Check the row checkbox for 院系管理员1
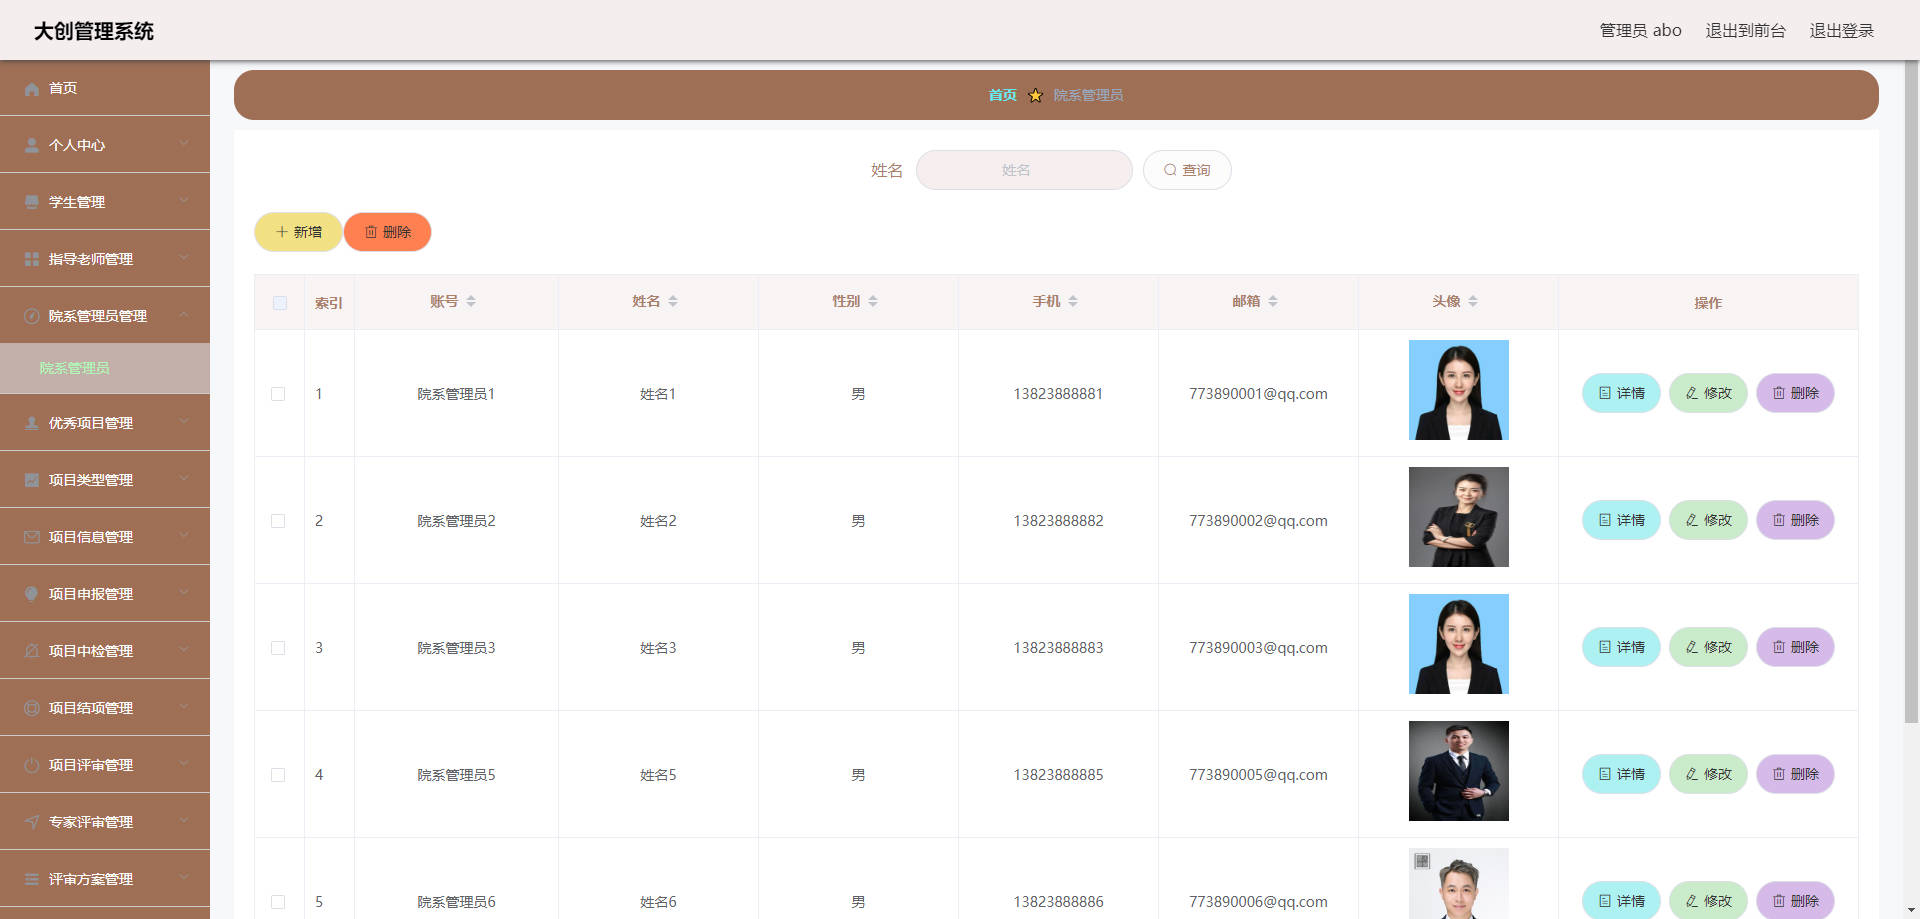1920x919 pixels. [278, 394]
